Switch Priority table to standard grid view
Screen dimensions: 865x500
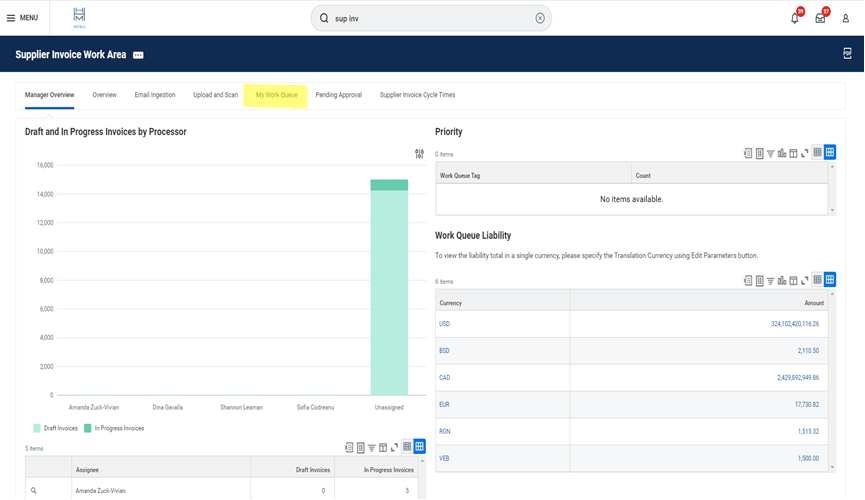(830, 152)
